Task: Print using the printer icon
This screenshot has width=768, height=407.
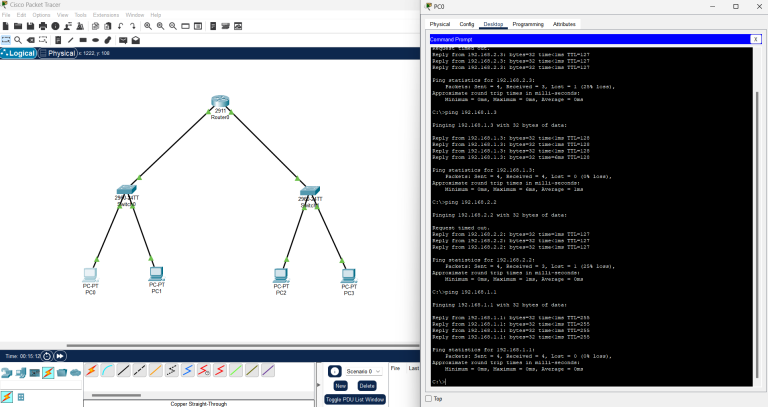Action: [43, 26]
